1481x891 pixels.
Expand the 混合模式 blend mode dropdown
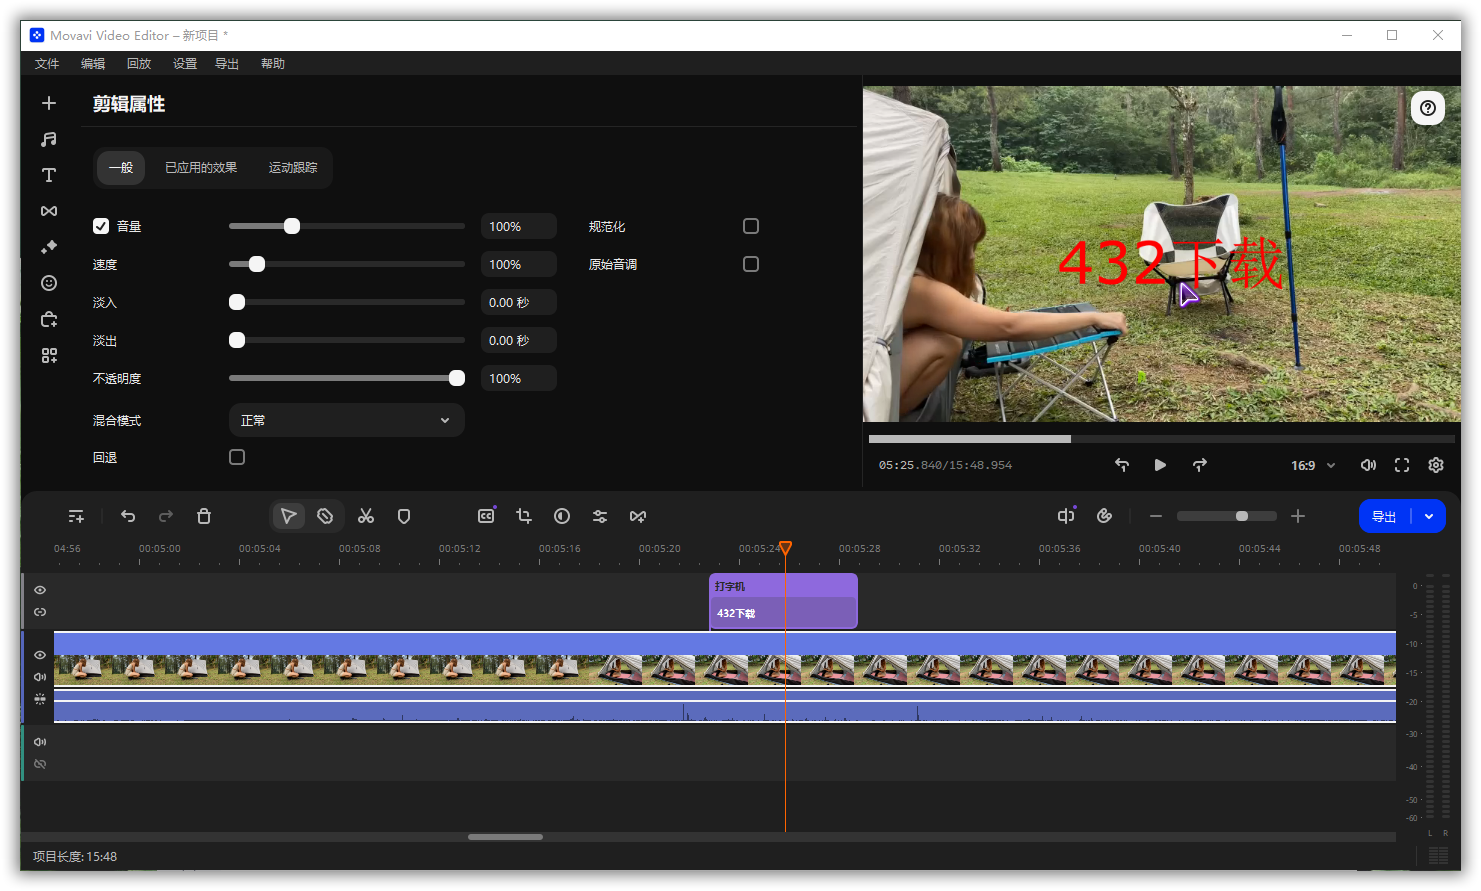tap(346, 420)
